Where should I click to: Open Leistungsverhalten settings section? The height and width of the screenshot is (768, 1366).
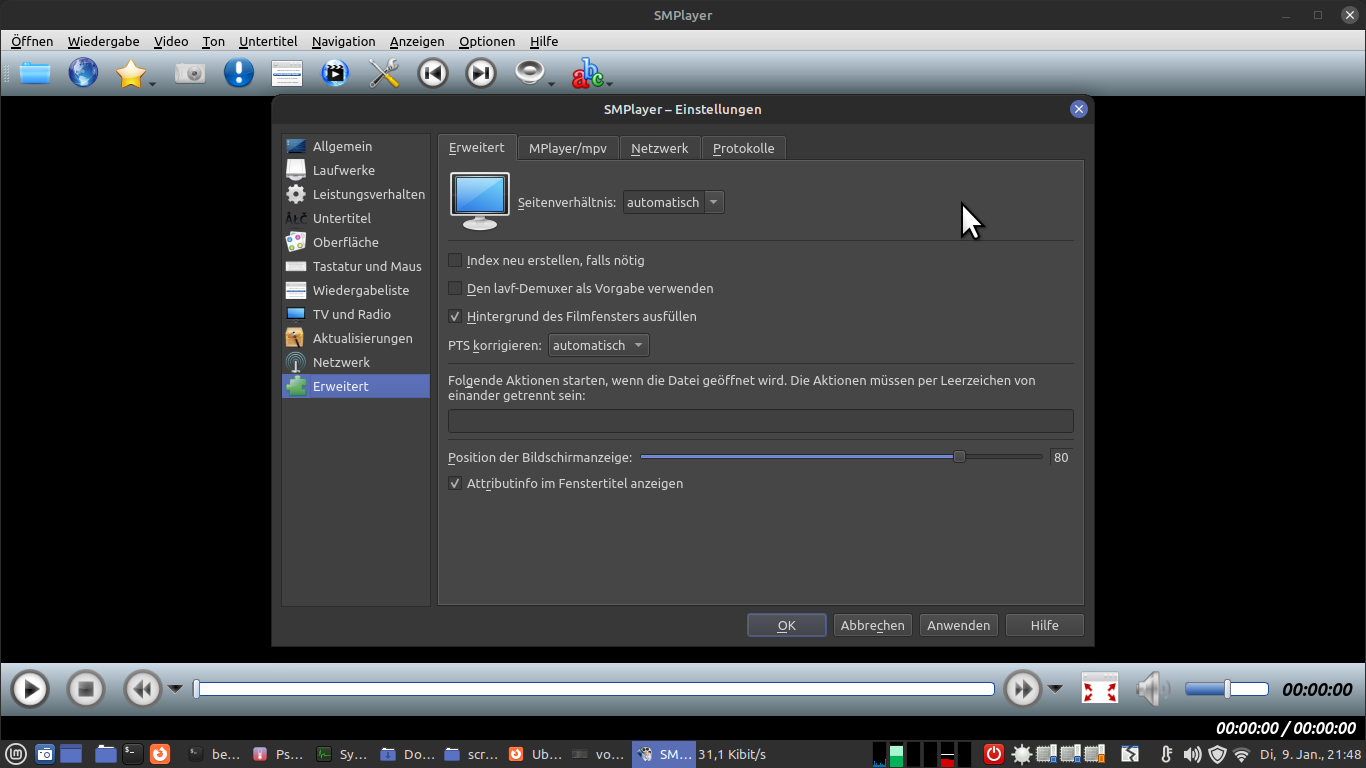[356, 194]
